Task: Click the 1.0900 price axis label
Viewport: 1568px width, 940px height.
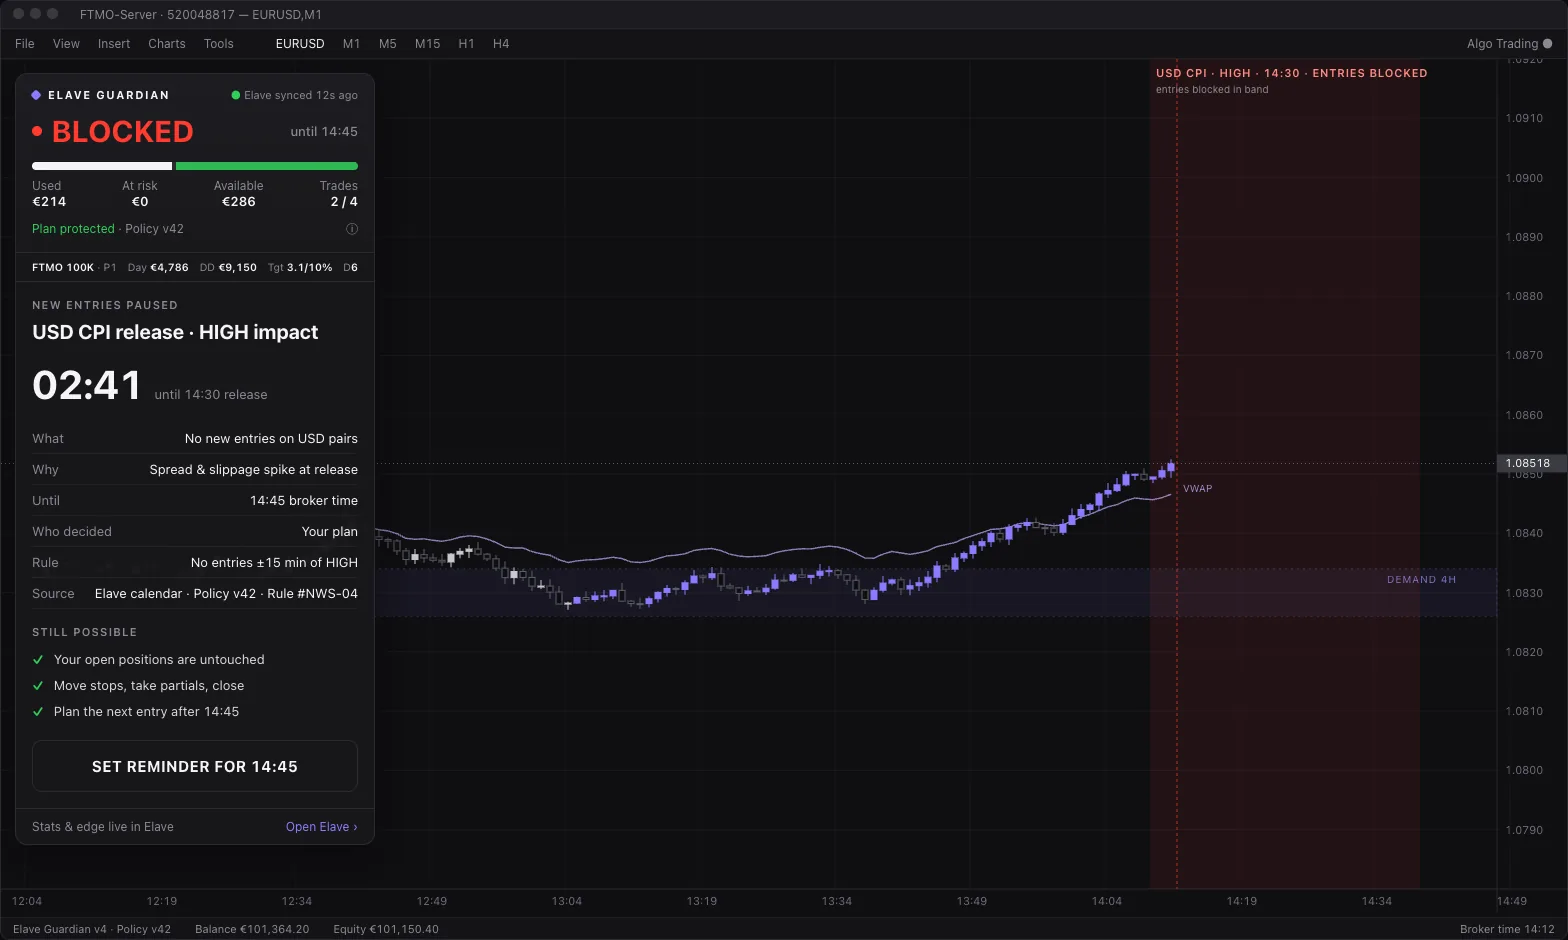Action: (x=1524, y=178)
